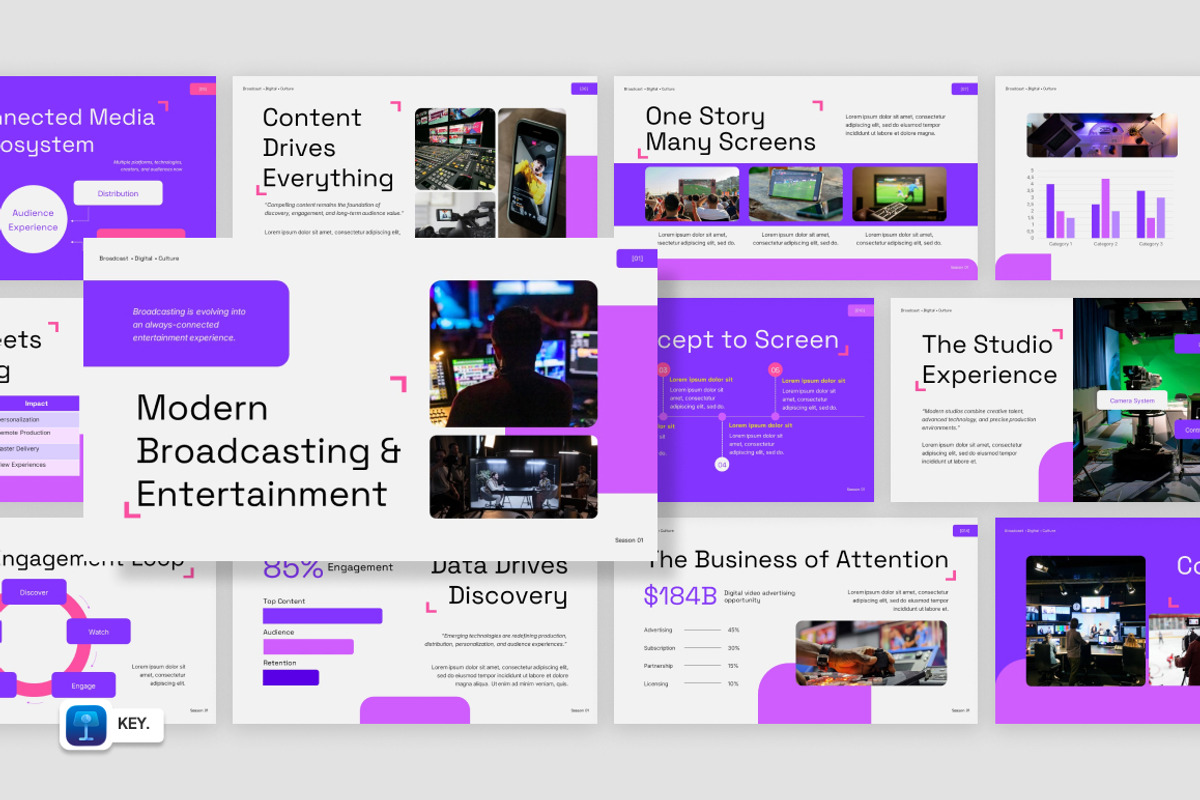Select the TV football photo

point(899,194)
